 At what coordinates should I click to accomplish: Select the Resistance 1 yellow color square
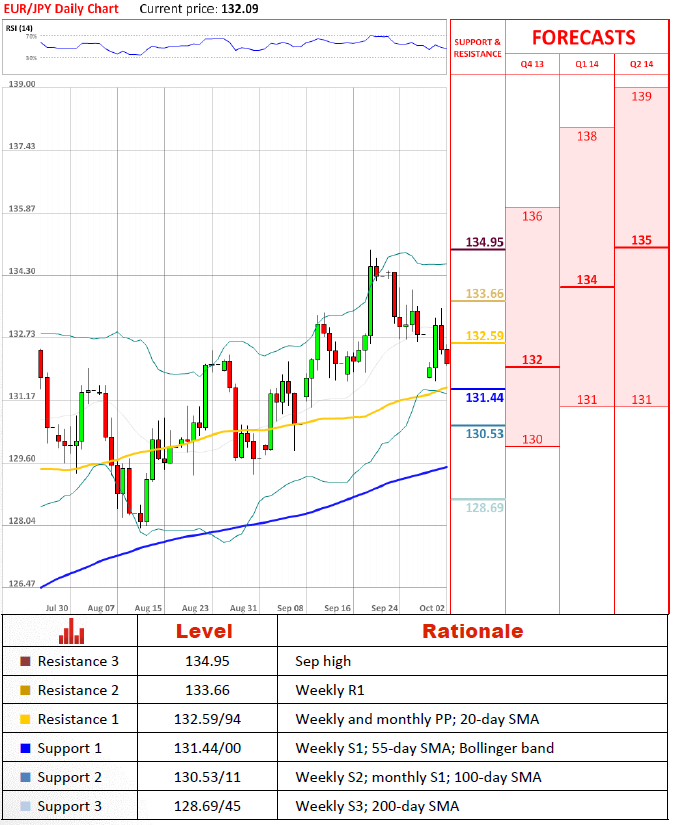[x=25, y=719]
